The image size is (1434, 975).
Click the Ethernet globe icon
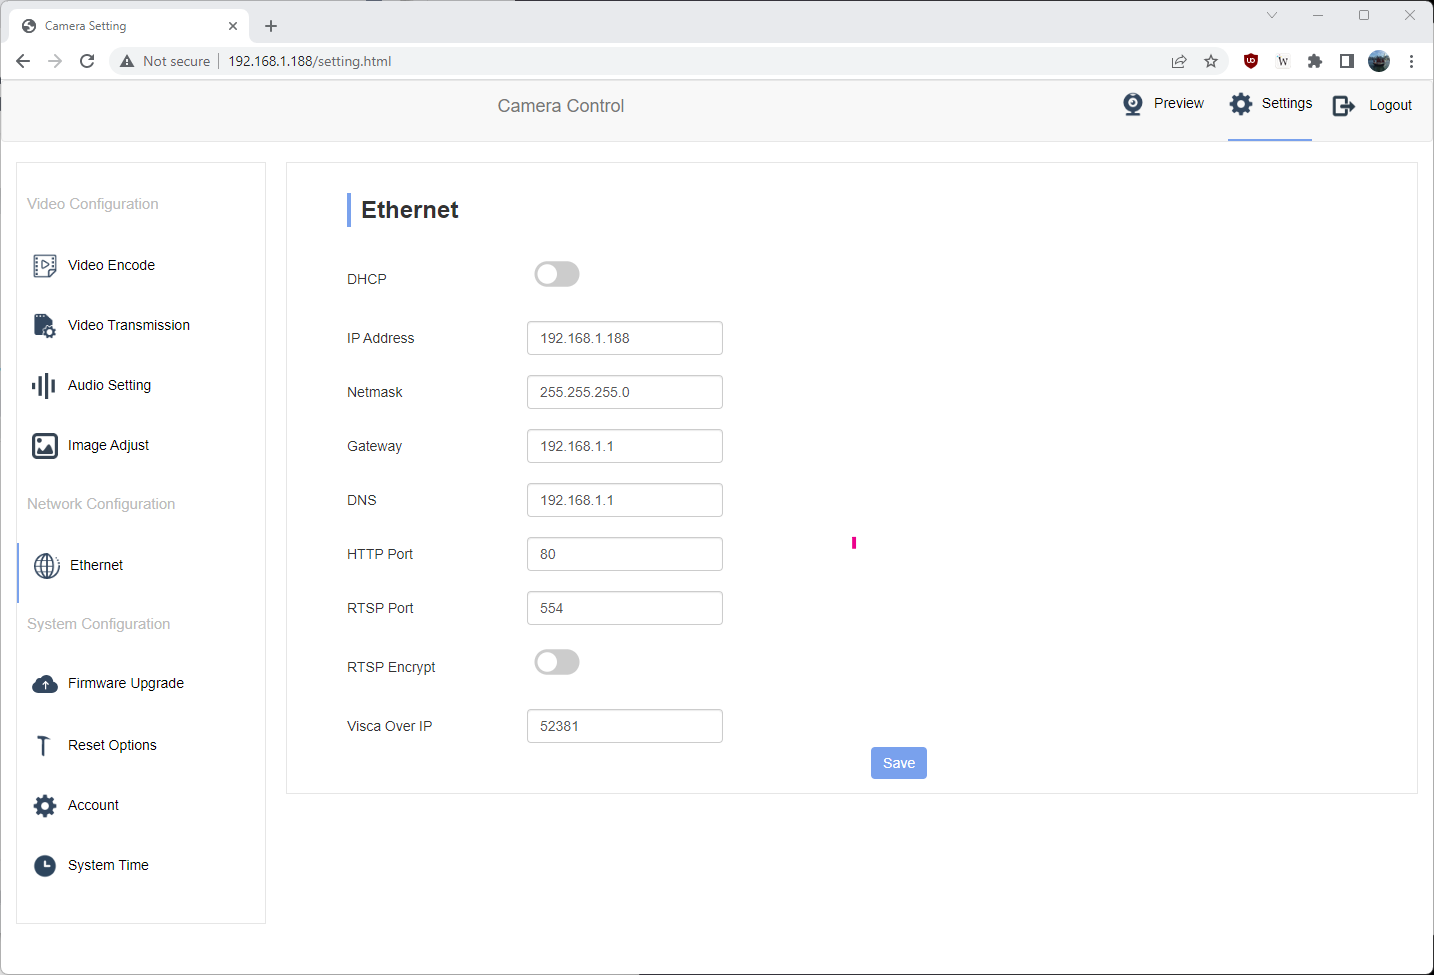click(x=46, y=565)
